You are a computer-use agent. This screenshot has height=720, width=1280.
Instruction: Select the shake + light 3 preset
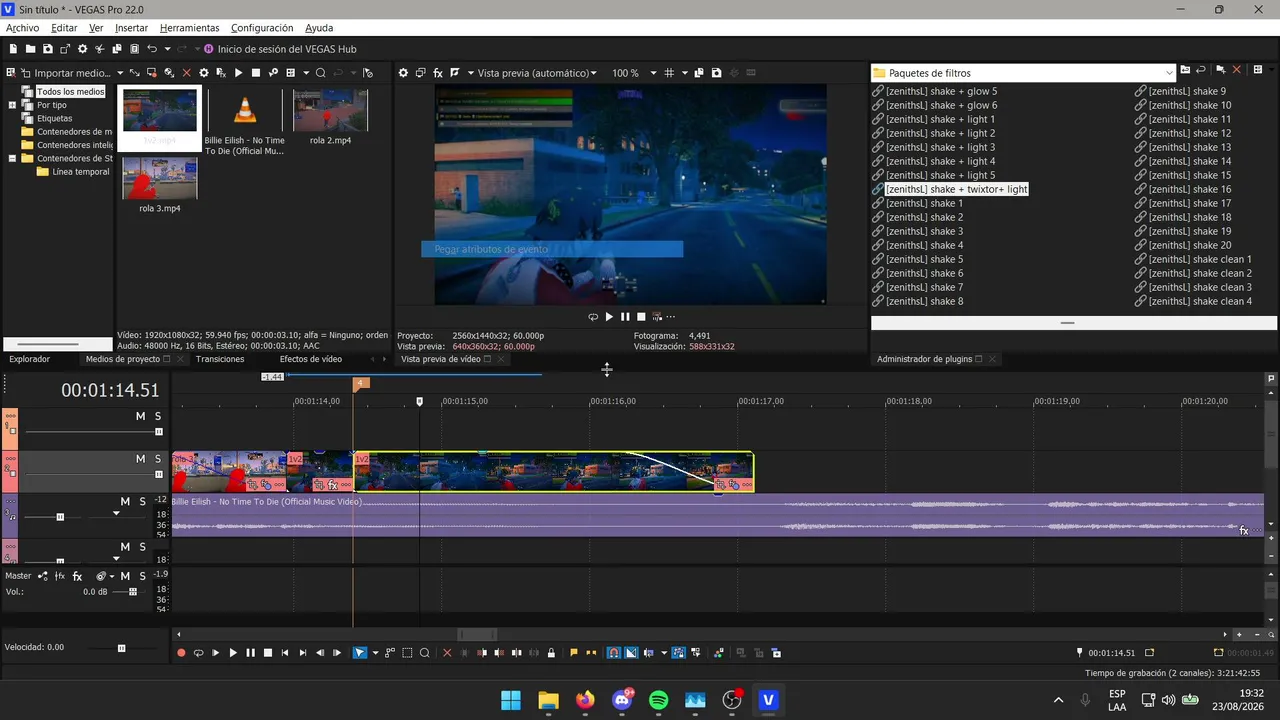tap(940, 147)
